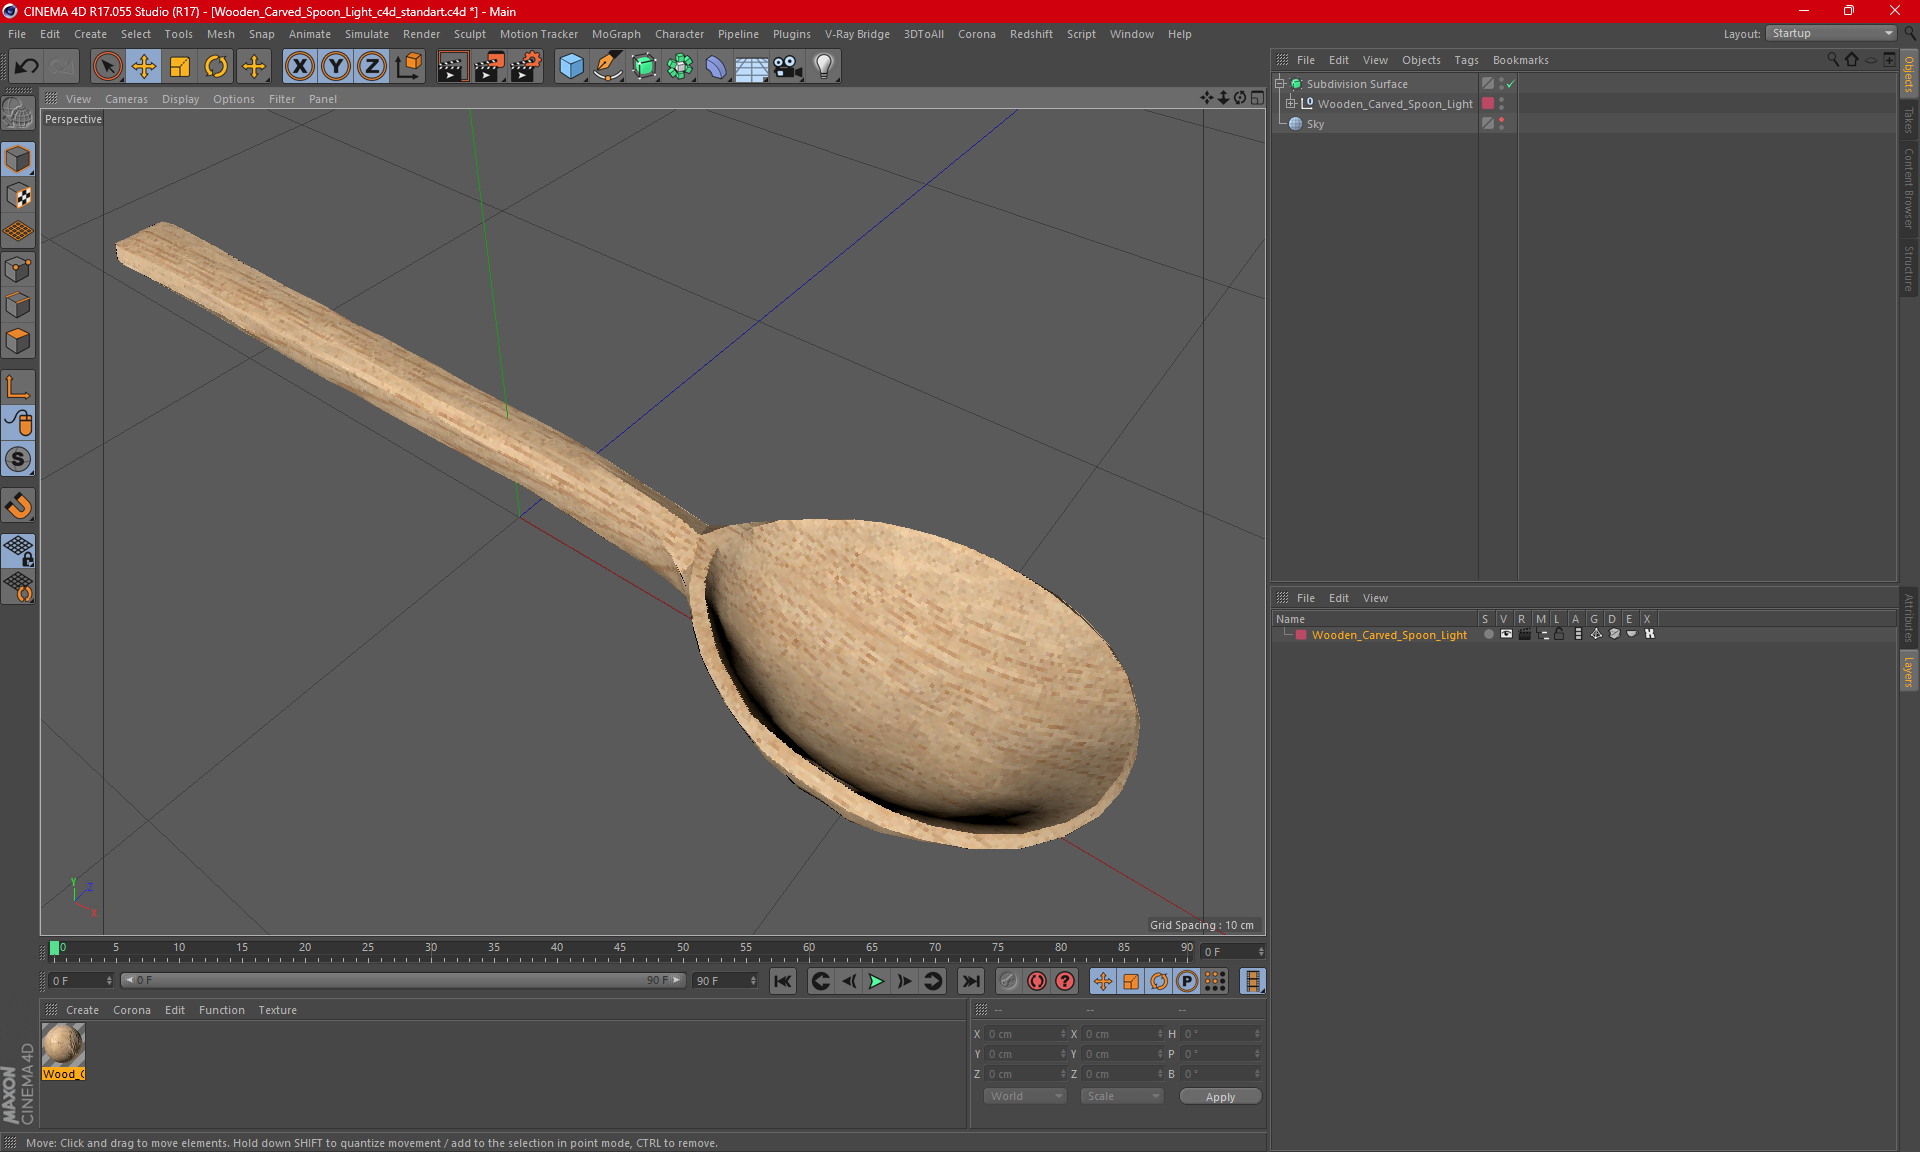The width and height of the screenshot is (1920, 1152).
Task: Open the Content Browser side tab
Action: click(1909, 188)
